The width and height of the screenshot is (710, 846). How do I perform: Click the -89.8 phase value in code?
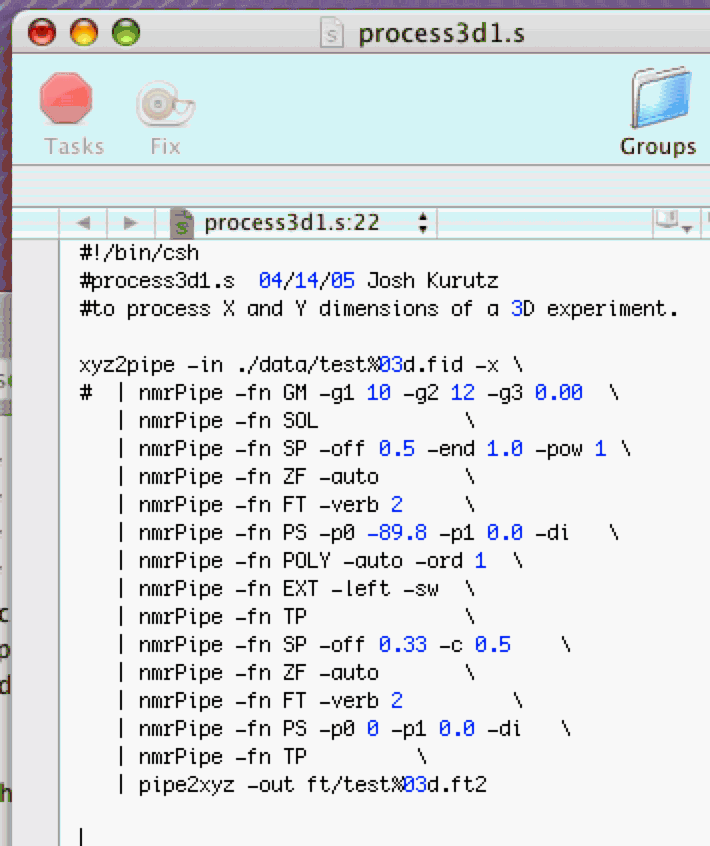(397, 533)
